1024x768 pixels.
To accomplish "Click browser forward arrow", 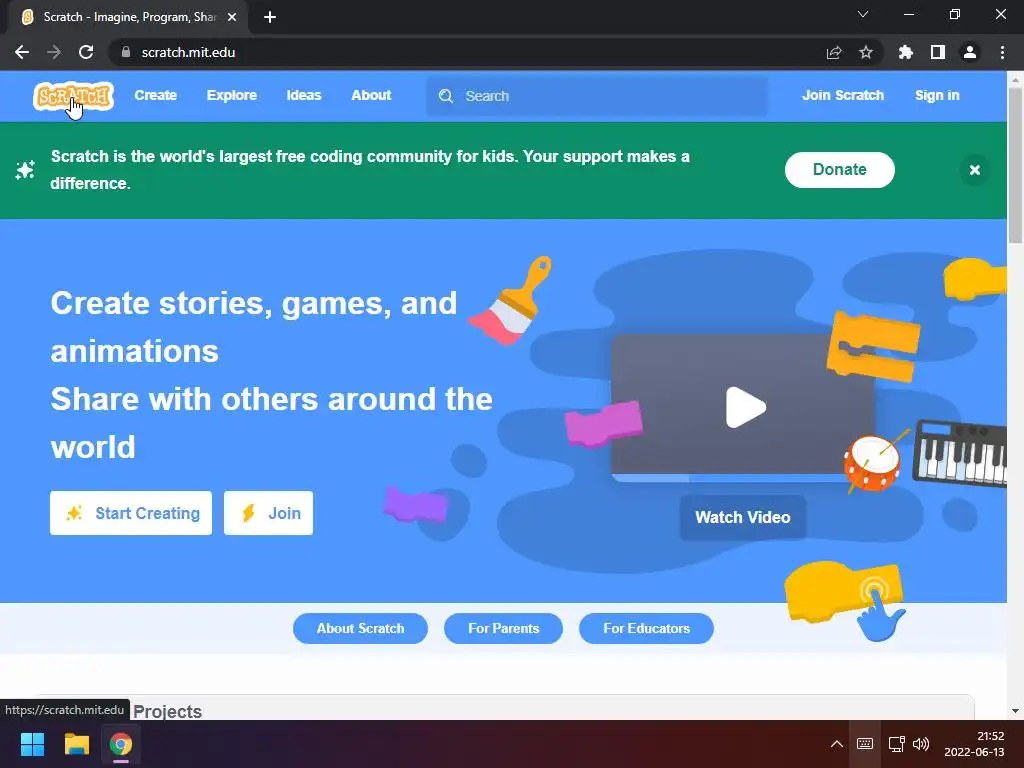I will pos(54,52).
